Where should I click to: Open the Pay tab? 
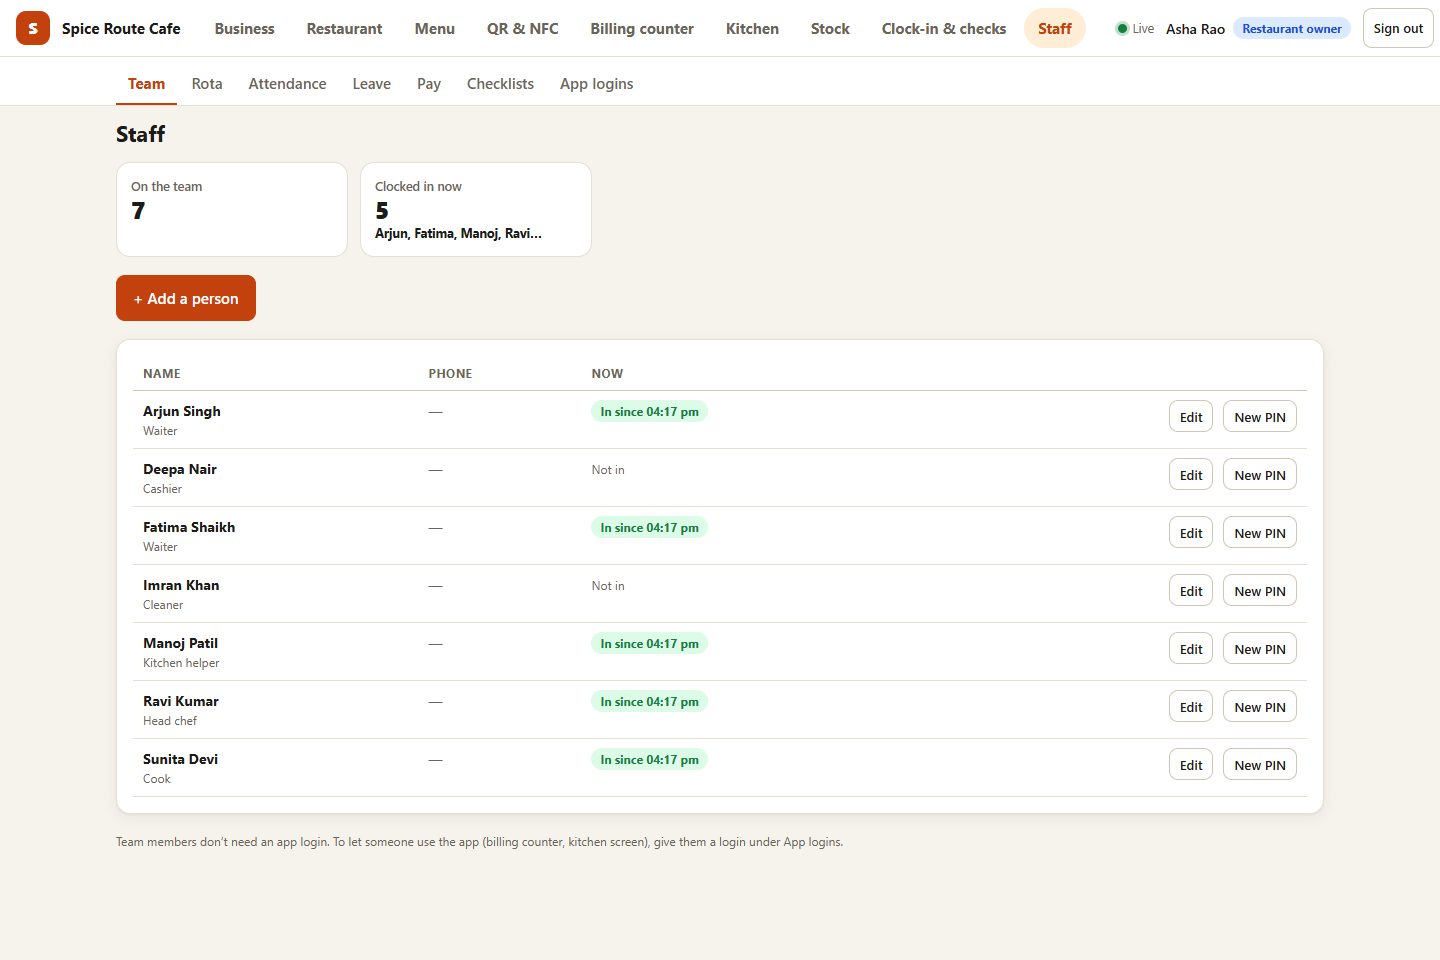(429, 84)
